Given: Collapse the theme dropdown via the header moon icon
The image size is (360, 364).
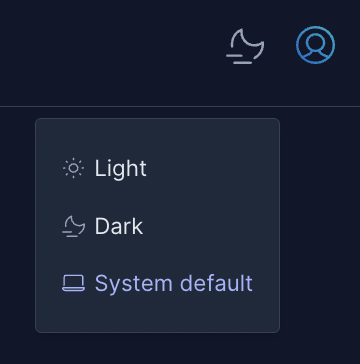Looking at the screenshot, I should tap(245, 46).
